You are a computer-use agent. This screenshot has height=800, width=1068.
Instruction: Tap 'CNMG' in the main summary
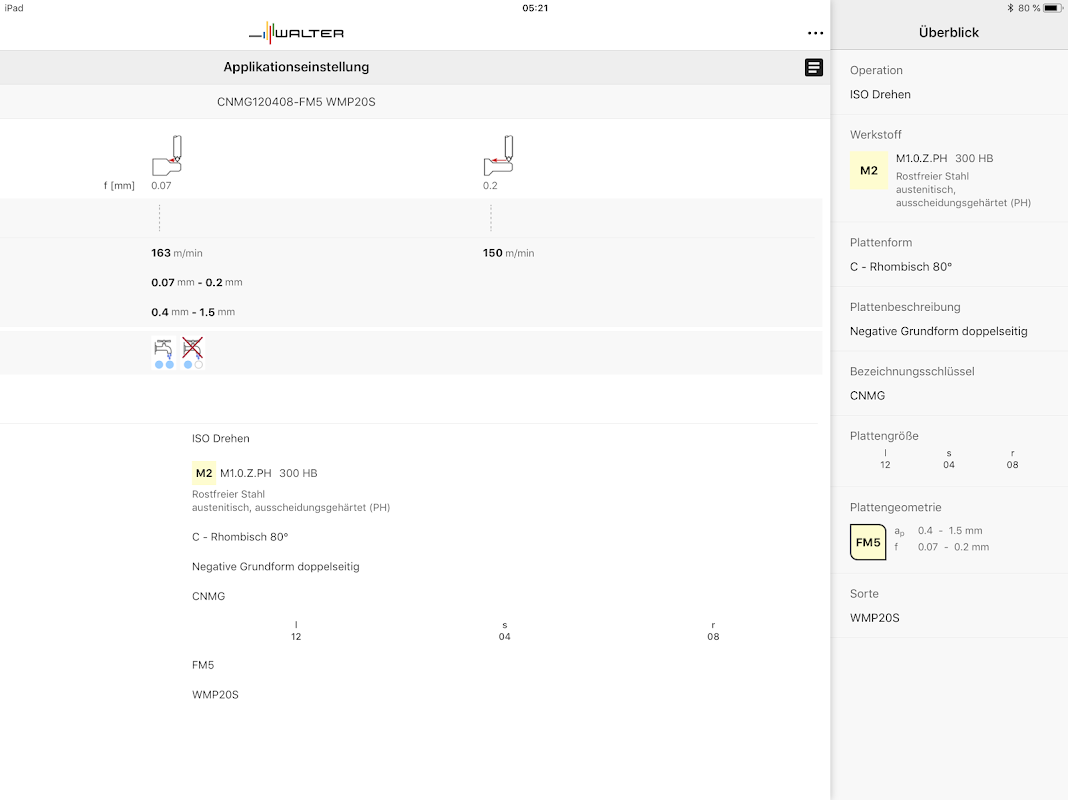click(x=208, y=596)
